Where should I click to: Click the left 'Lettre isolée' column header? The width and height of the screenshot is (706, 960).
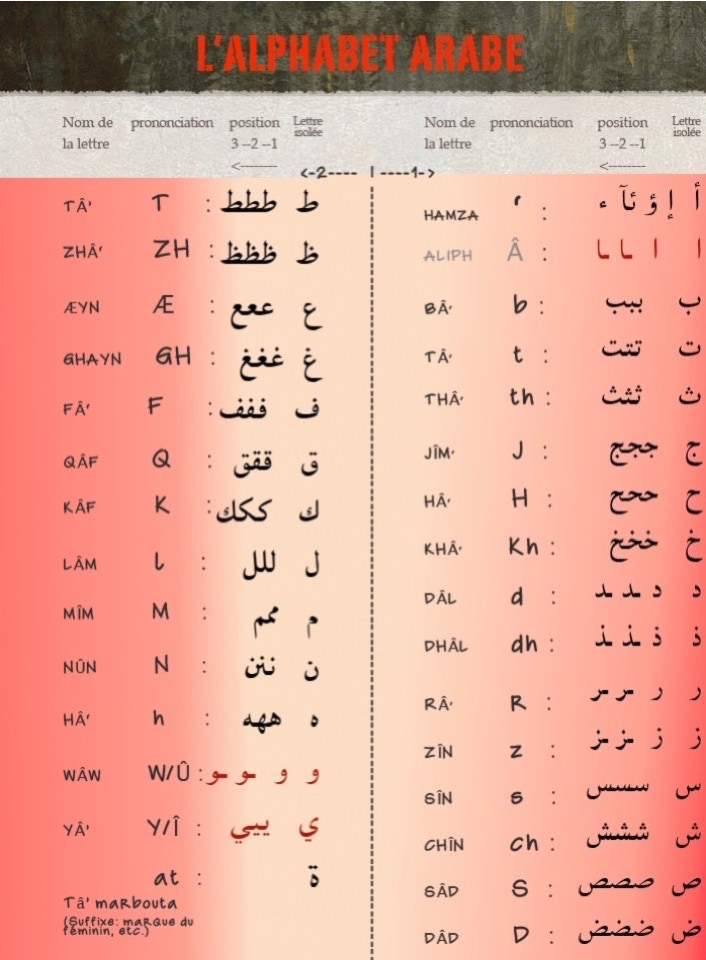[x=308, y=126]
